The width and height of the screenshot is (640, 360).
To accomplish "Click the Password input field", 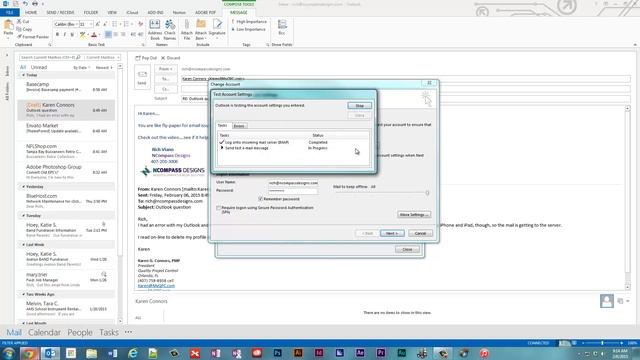I will (293, 191).
